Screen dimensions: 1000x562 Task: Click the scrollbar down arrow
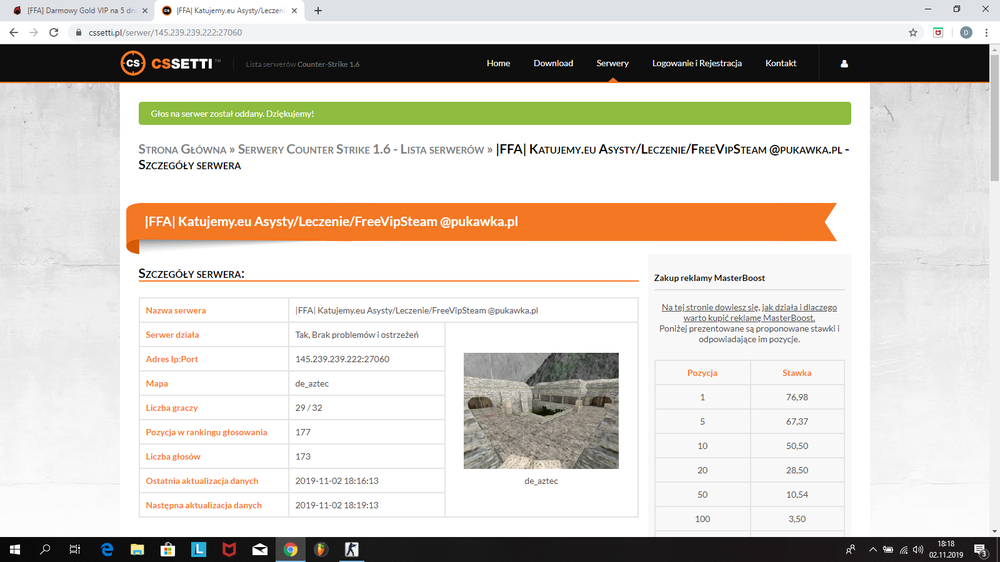pos(994,531)
